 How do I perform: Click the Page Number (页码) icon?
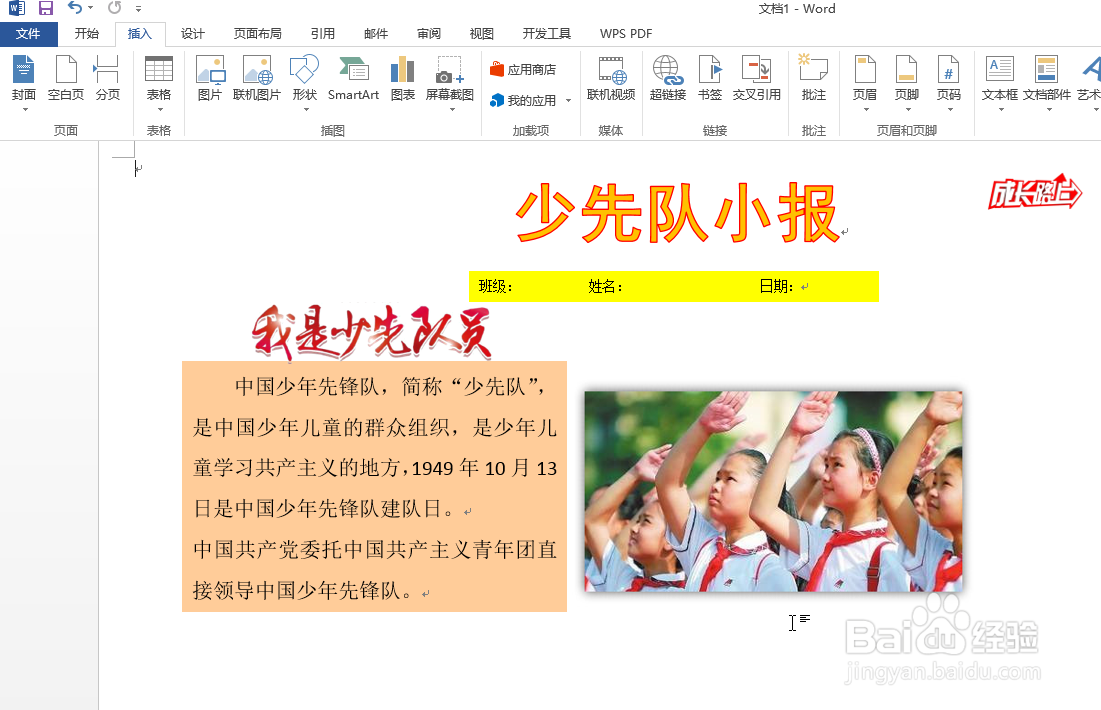[948, 70]
